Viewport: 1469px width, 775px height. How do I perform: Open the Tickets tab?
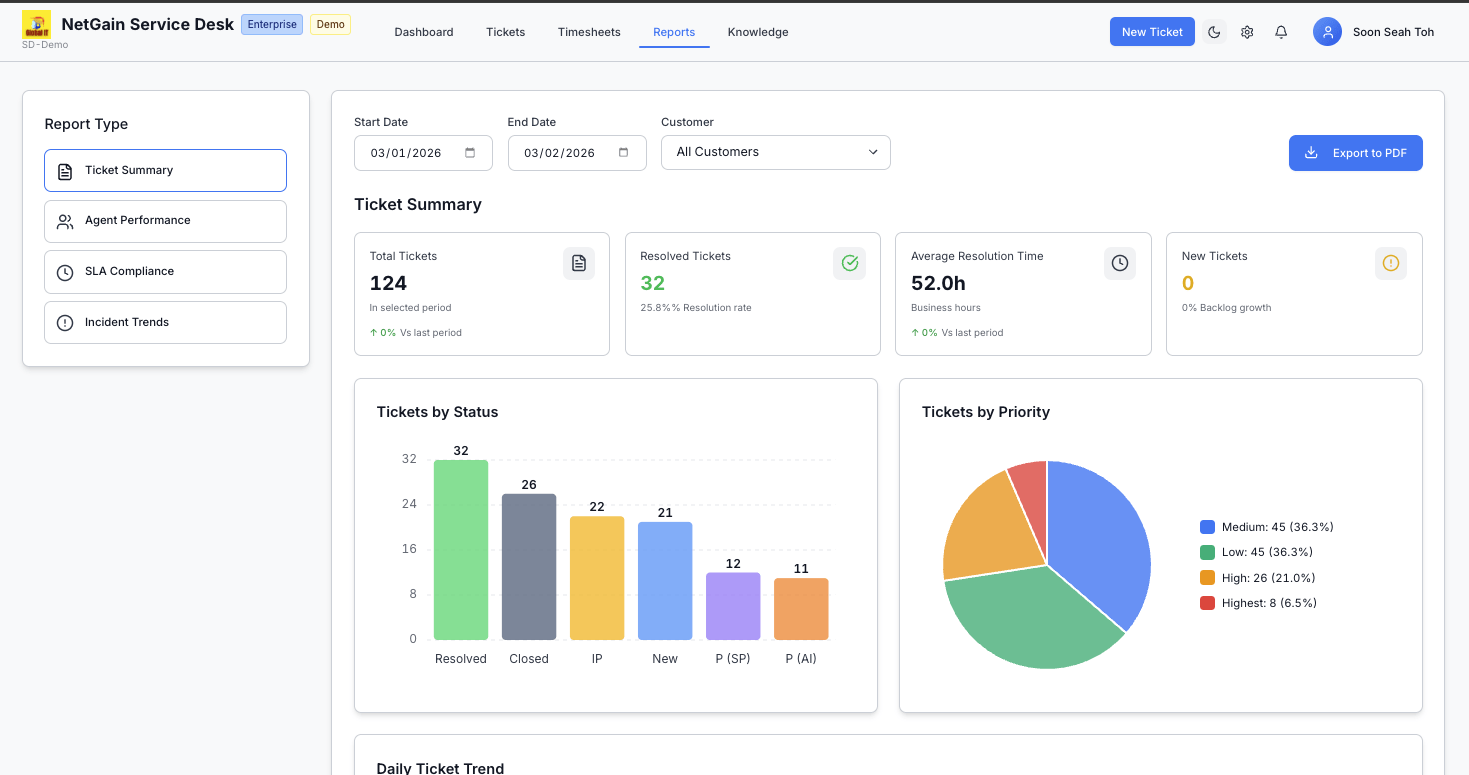(x=506, y=32)
